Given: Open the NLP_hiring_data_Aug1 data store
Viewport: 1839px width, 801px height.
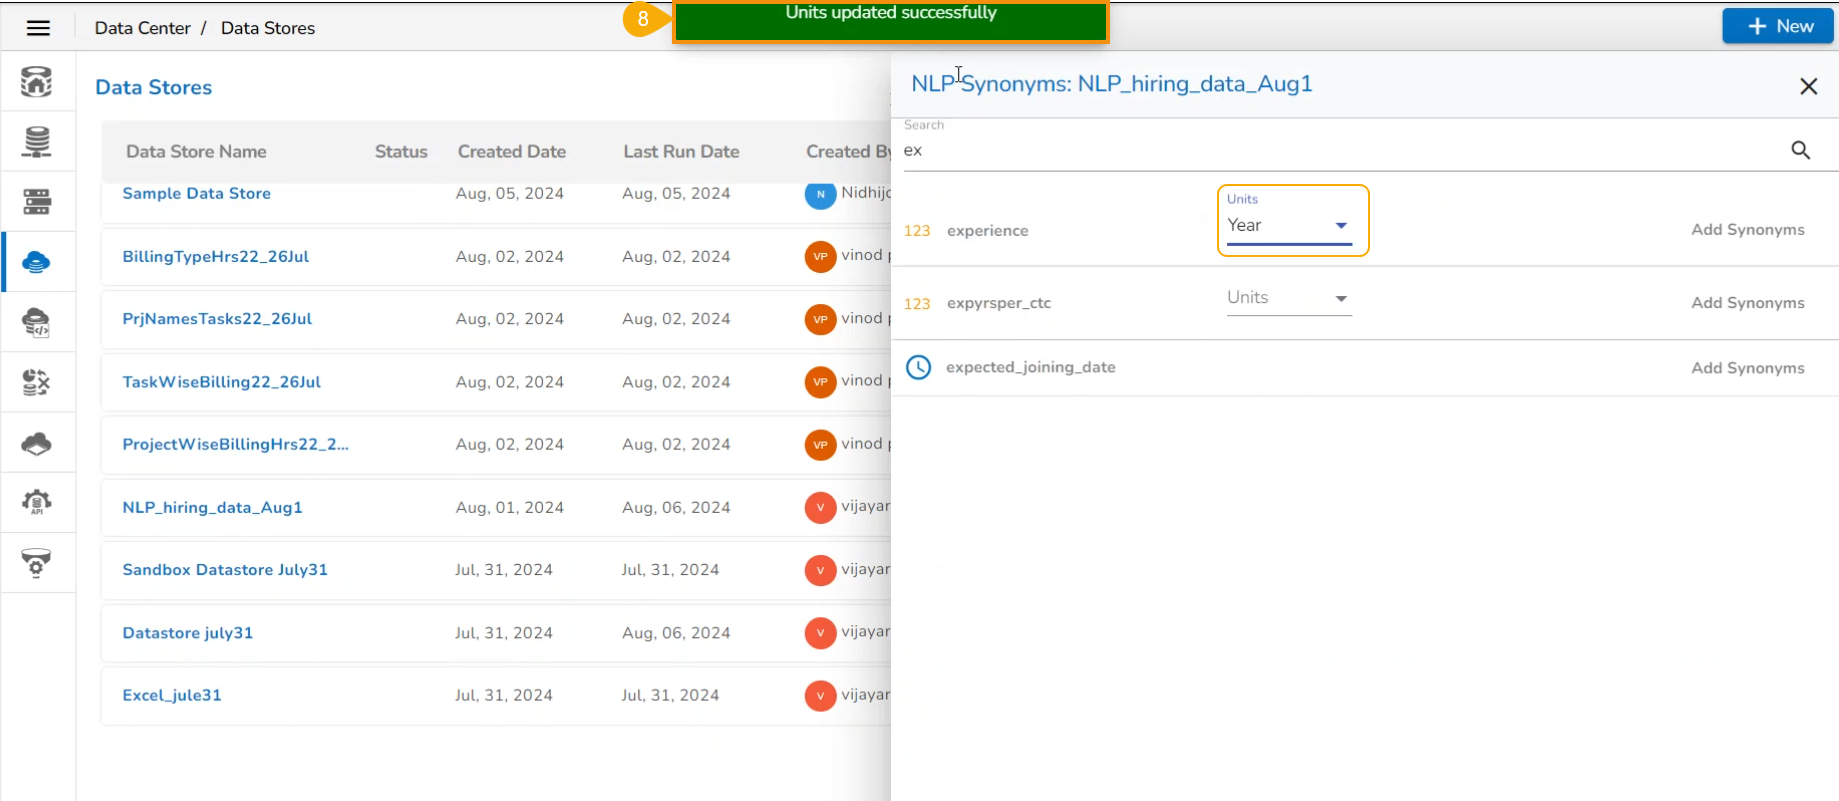Looking at the screenshot, I should click(x=212, y=508).
